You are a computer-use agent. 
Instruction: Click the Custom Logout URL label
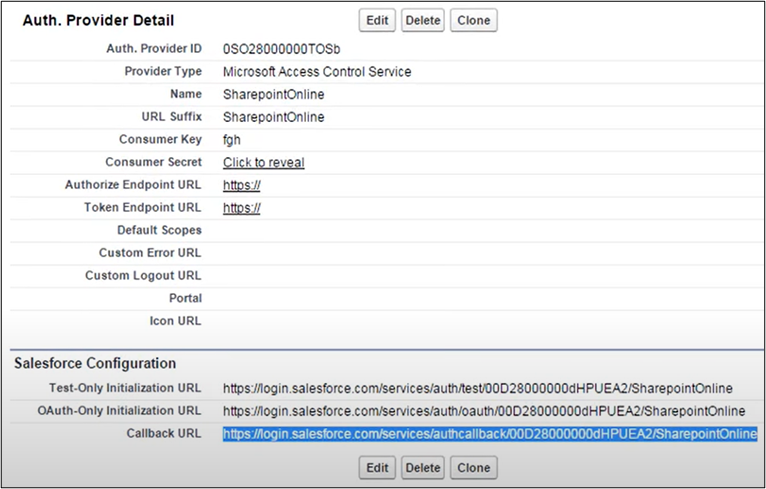(x=143, y=276)
